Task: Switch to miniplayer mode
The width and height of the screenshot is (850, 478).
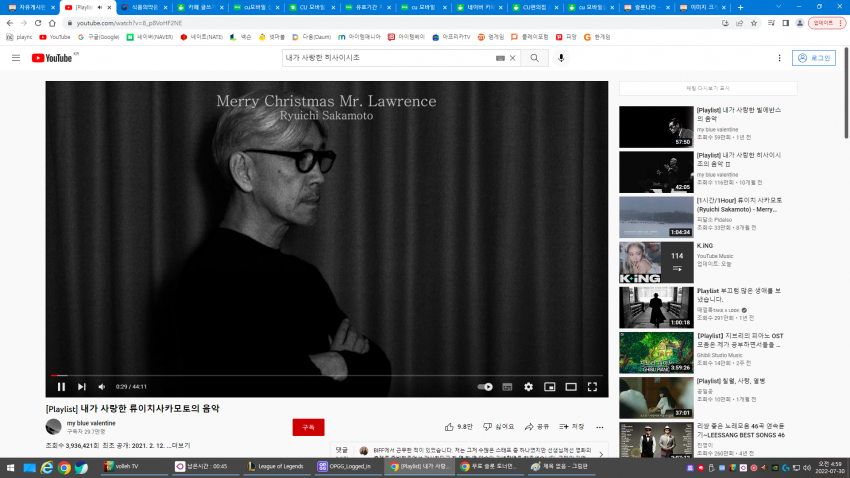Action: 550,386
